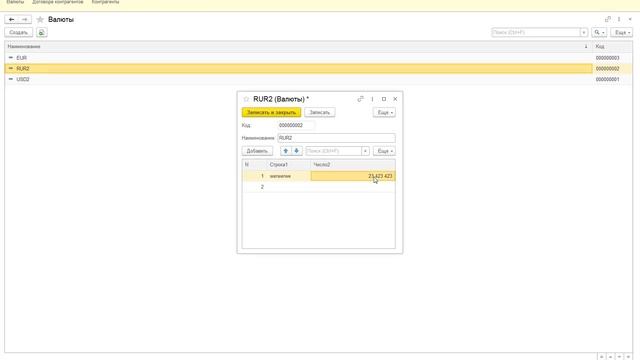640x360 pixels.
Task: Open Еще dropdown in main list toolbar
Action: (x=622, y=32)
